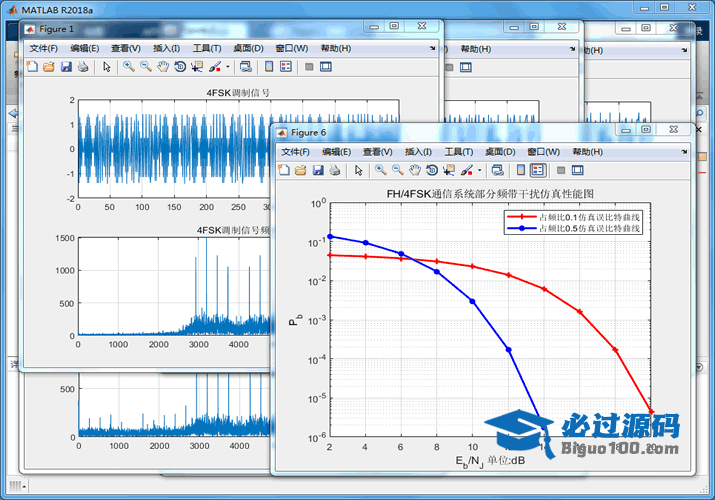
Task: Toggle Hide Plot Tools in Figure 6
Action: (561, 170)
